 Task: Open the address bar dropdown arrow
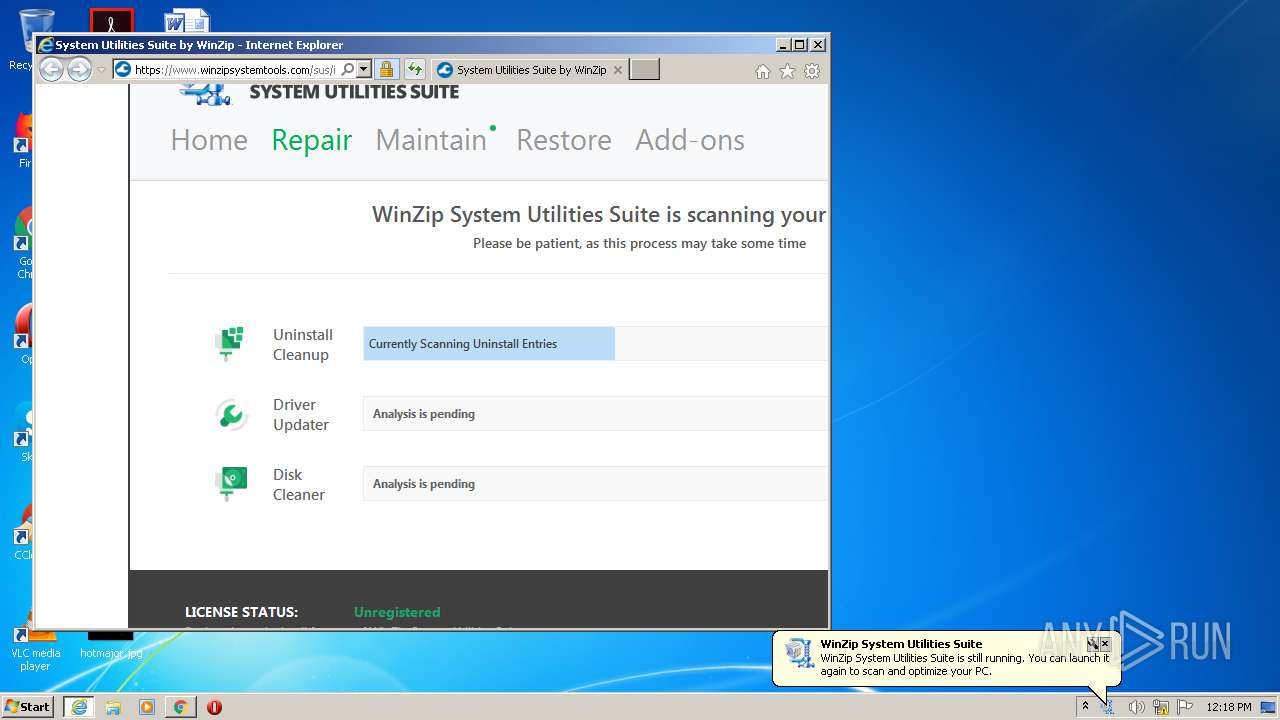364,70
